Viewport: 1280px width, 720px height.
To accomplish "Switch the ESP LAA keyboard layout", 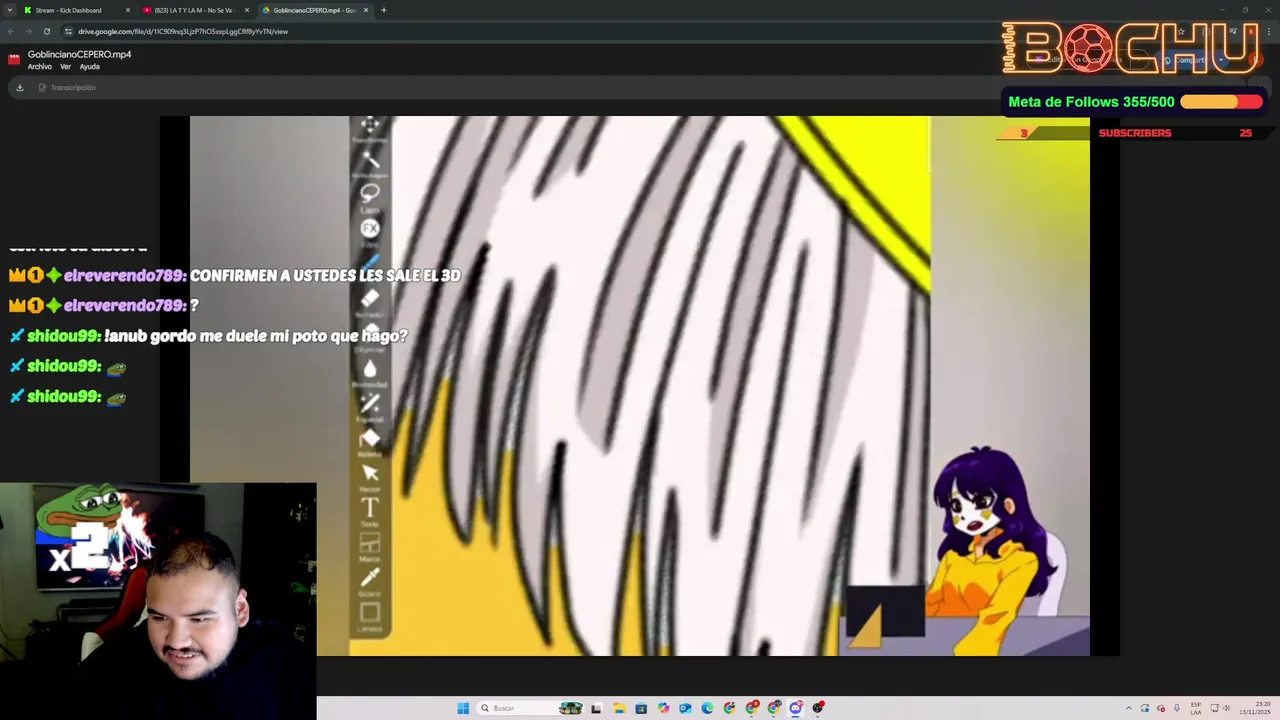I will 1196,709.
